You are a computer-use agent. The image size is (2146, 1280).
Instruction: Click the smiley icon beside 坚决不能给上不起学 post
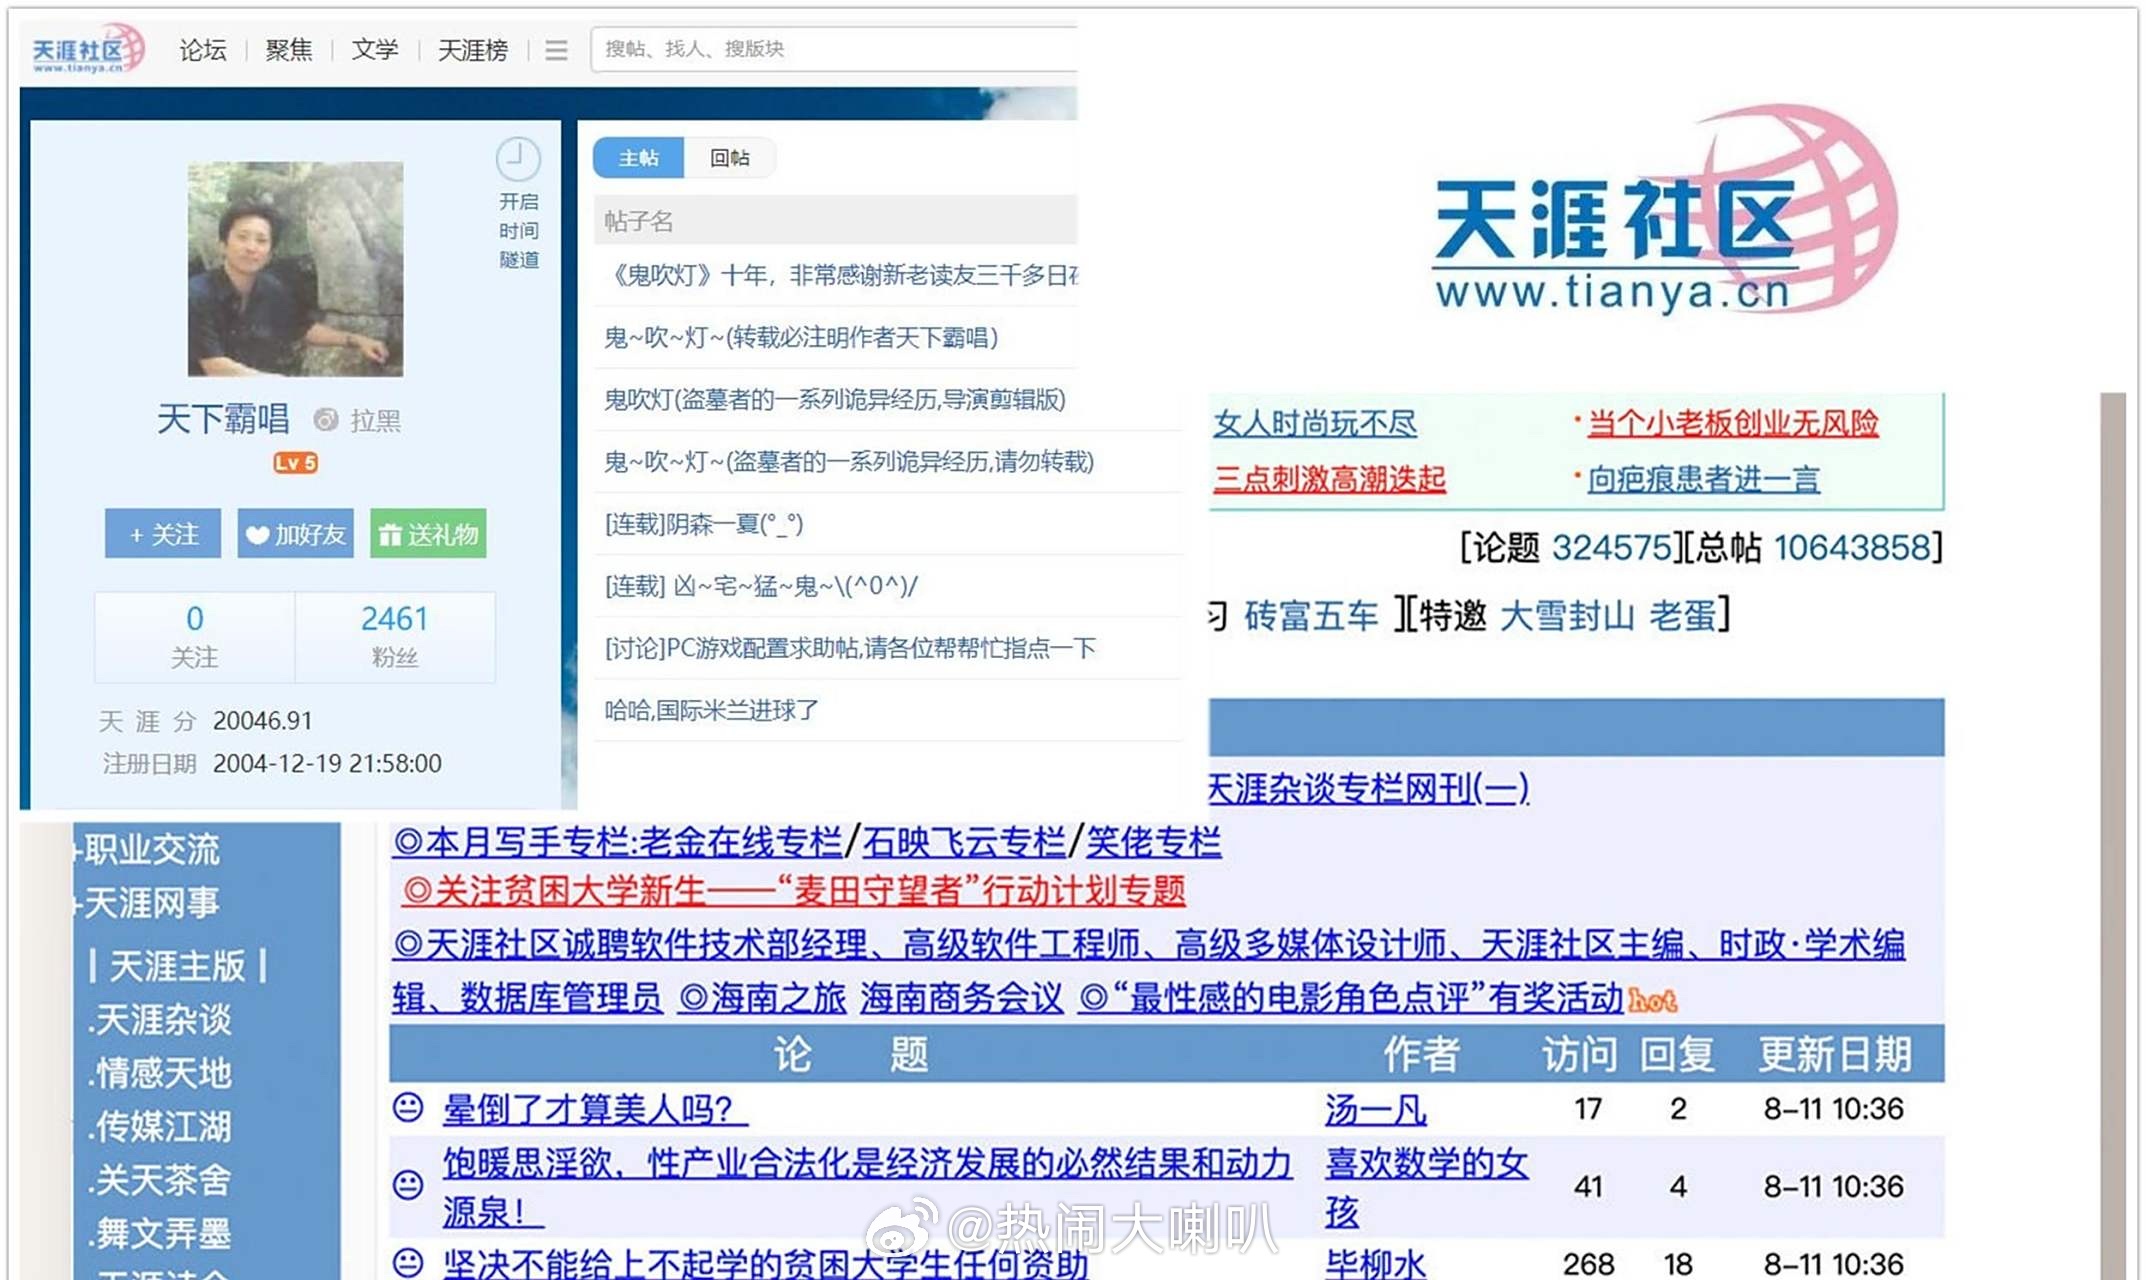click(x=408, y=1262)
